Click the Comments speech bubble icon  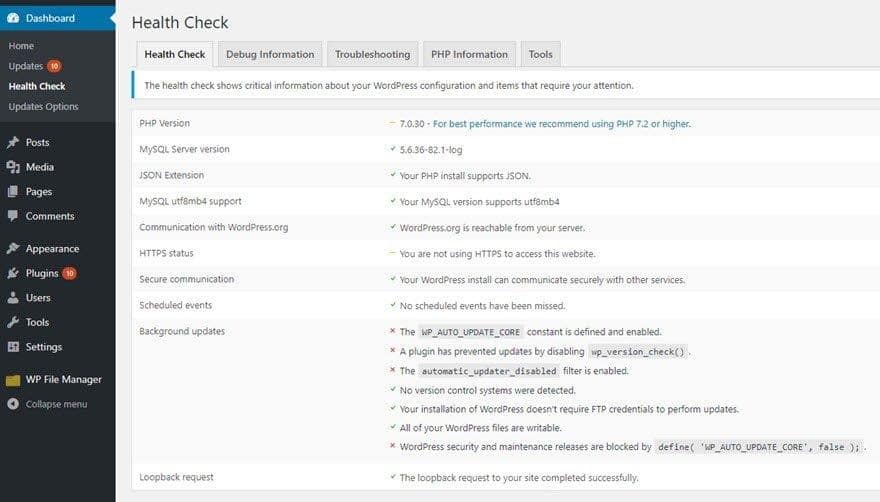click(13, 216)
